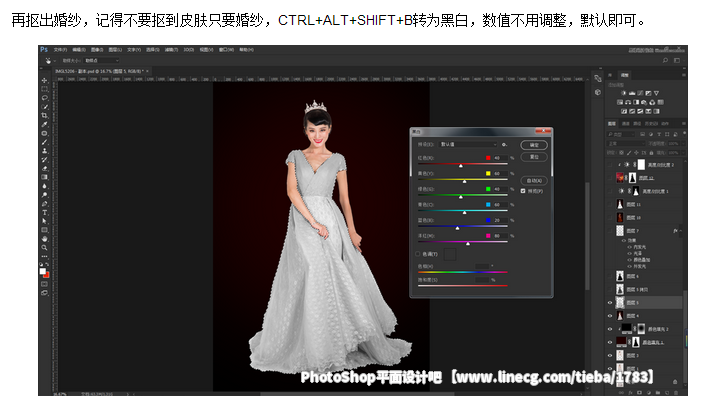Screen dimensions: 709x396
Task: Select the Horizontal Type tool
Action: [x=44, y=212]
